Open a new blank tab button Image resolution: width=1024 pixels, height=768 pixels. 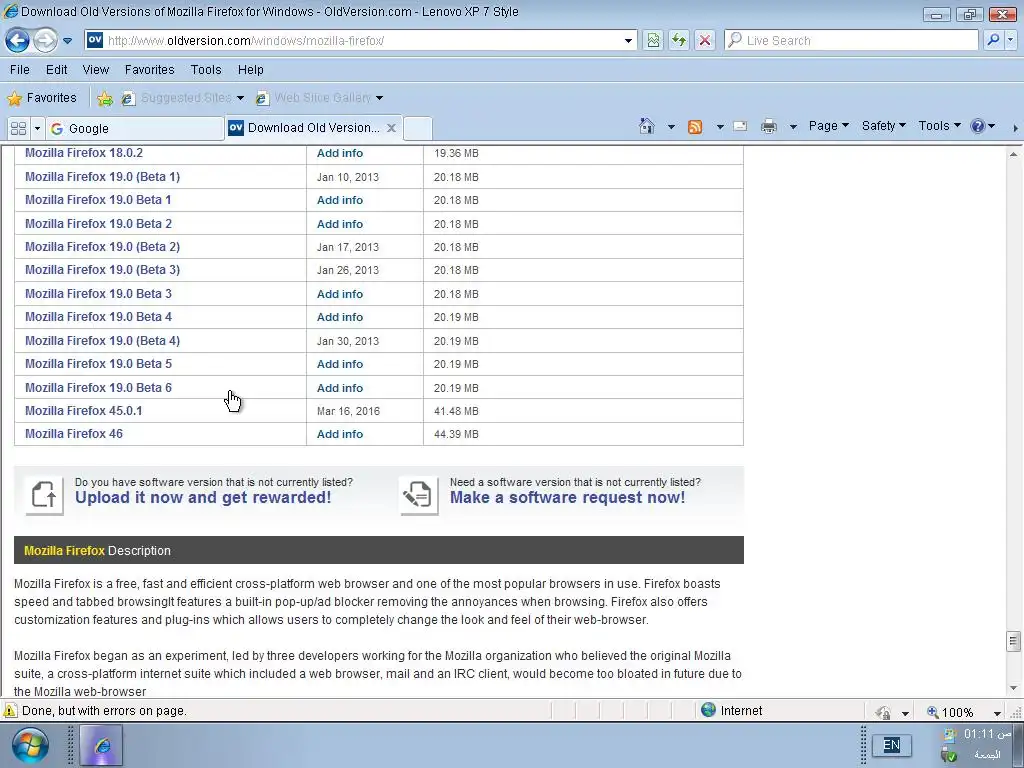tap(417, 128)
